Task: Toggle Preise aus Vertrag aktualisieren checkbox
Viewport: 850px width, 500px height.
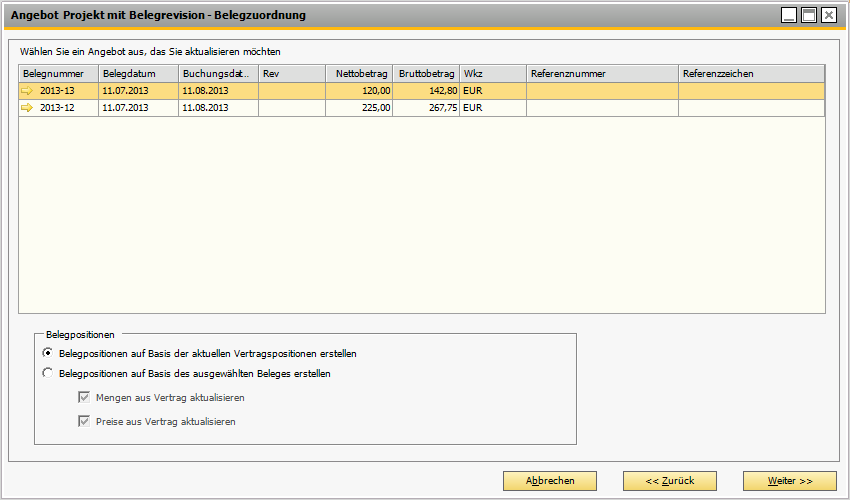Action: pos(84,422)
